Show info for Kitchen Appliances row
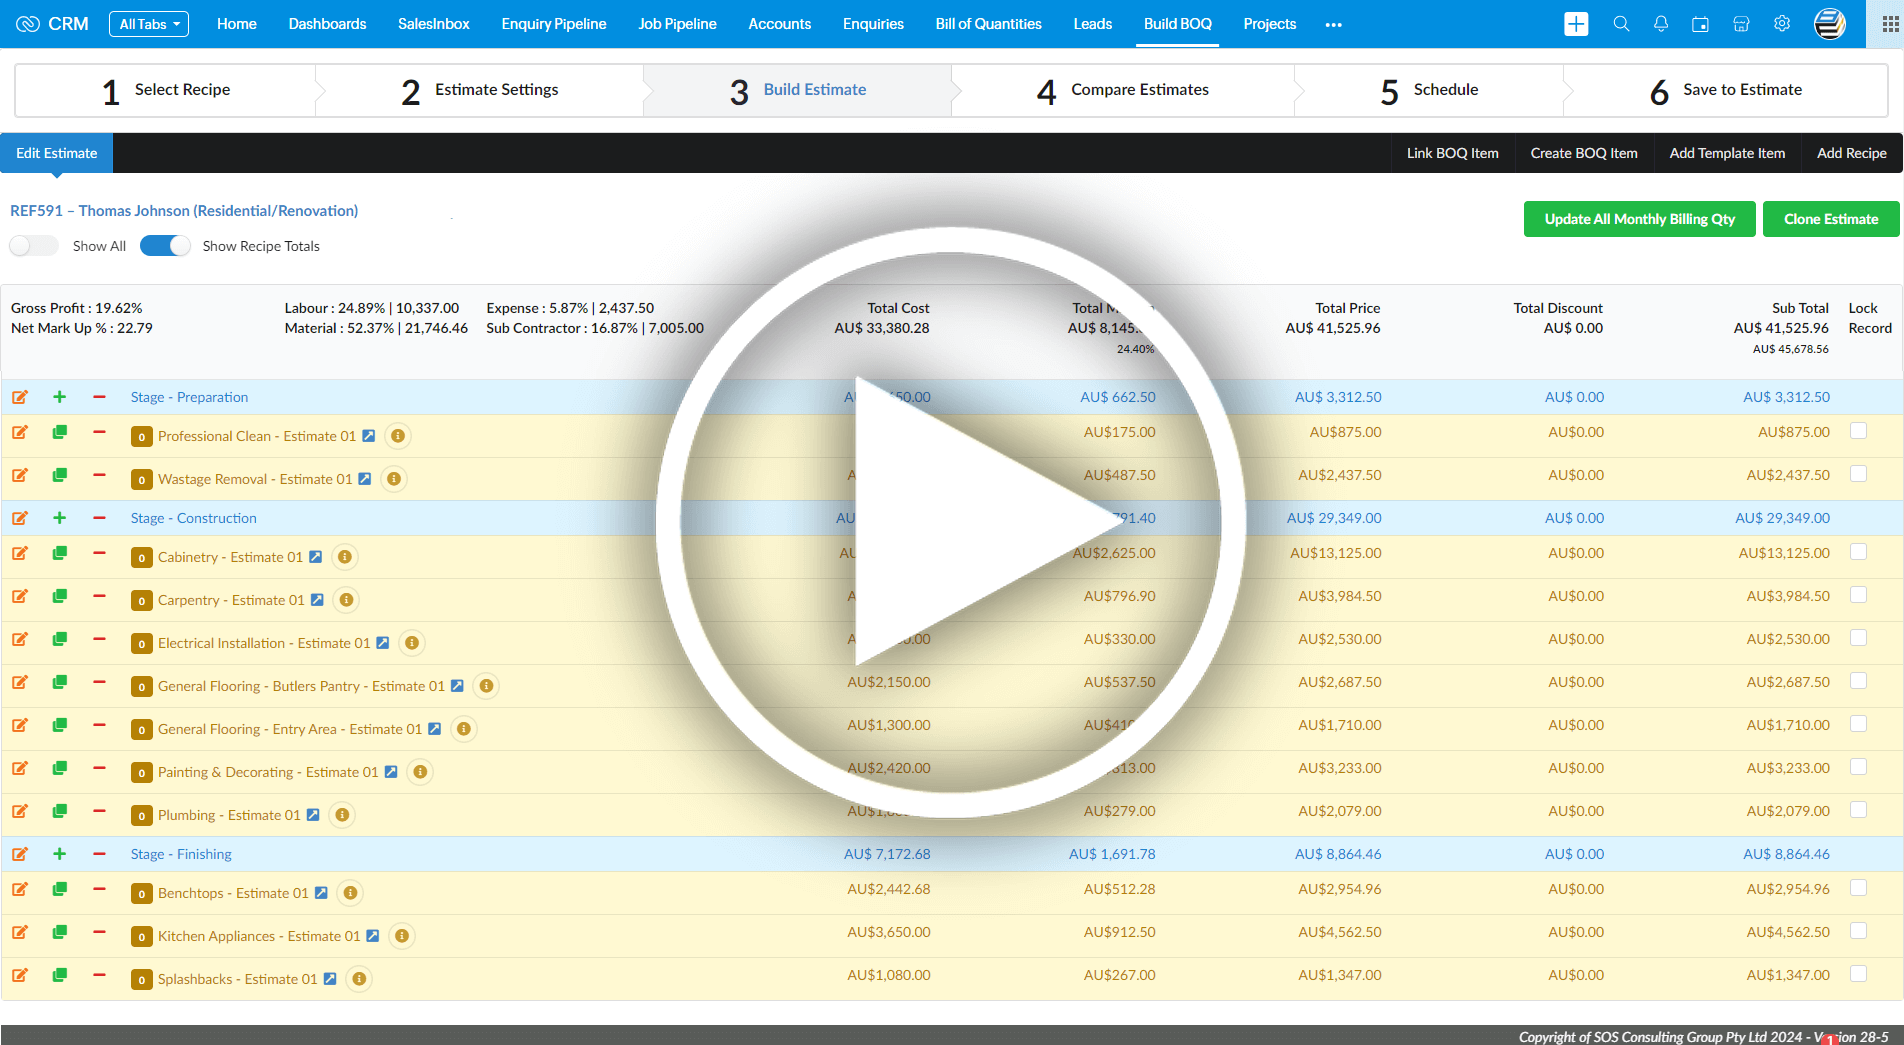Screen dimensions: 1904x1045 tap(402, 936)
